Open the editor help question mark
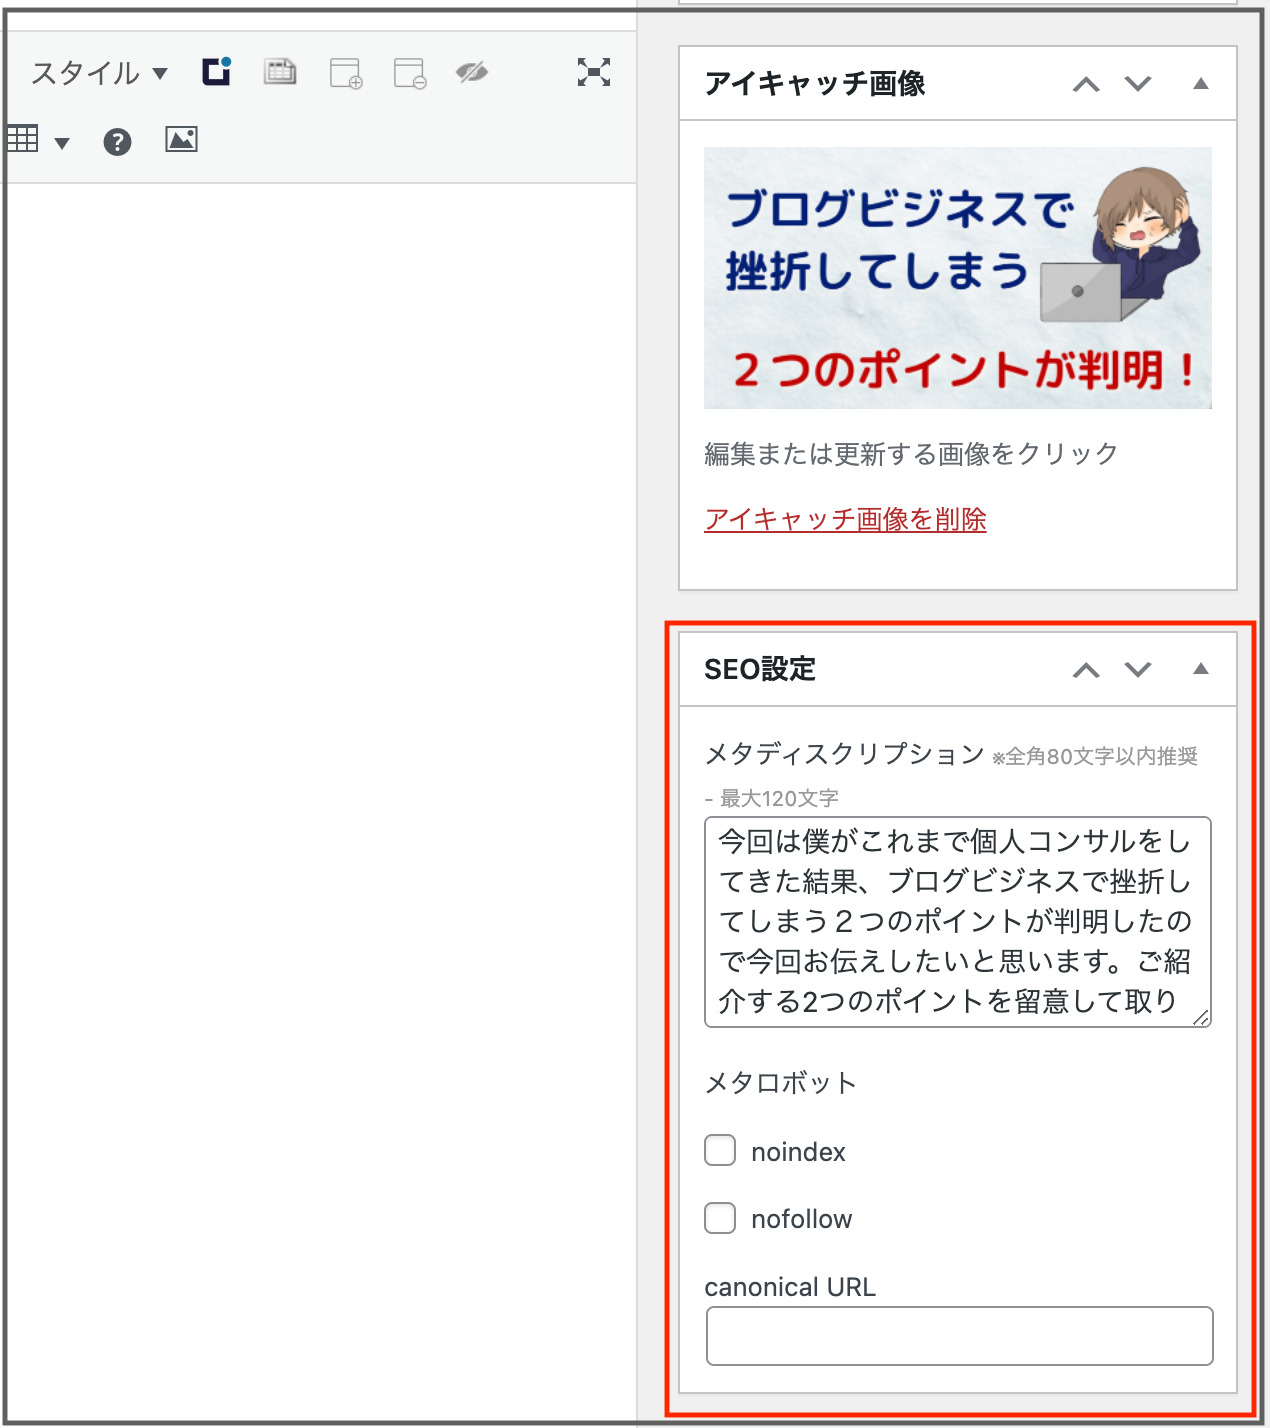 click(117, 142)
